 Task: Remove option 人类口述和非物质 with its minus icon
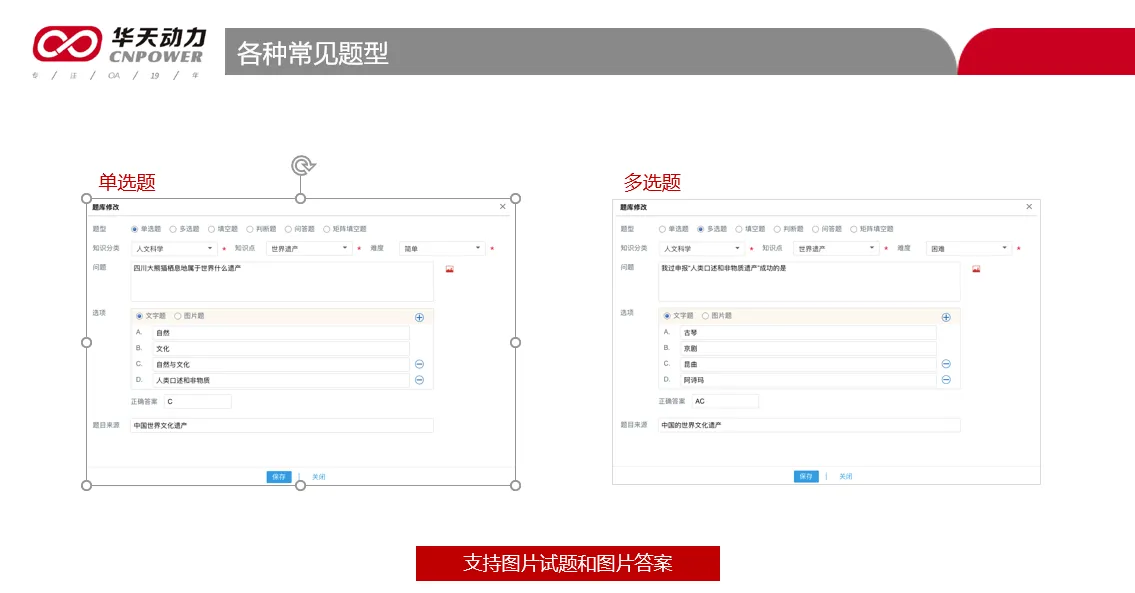pos(419,380)
